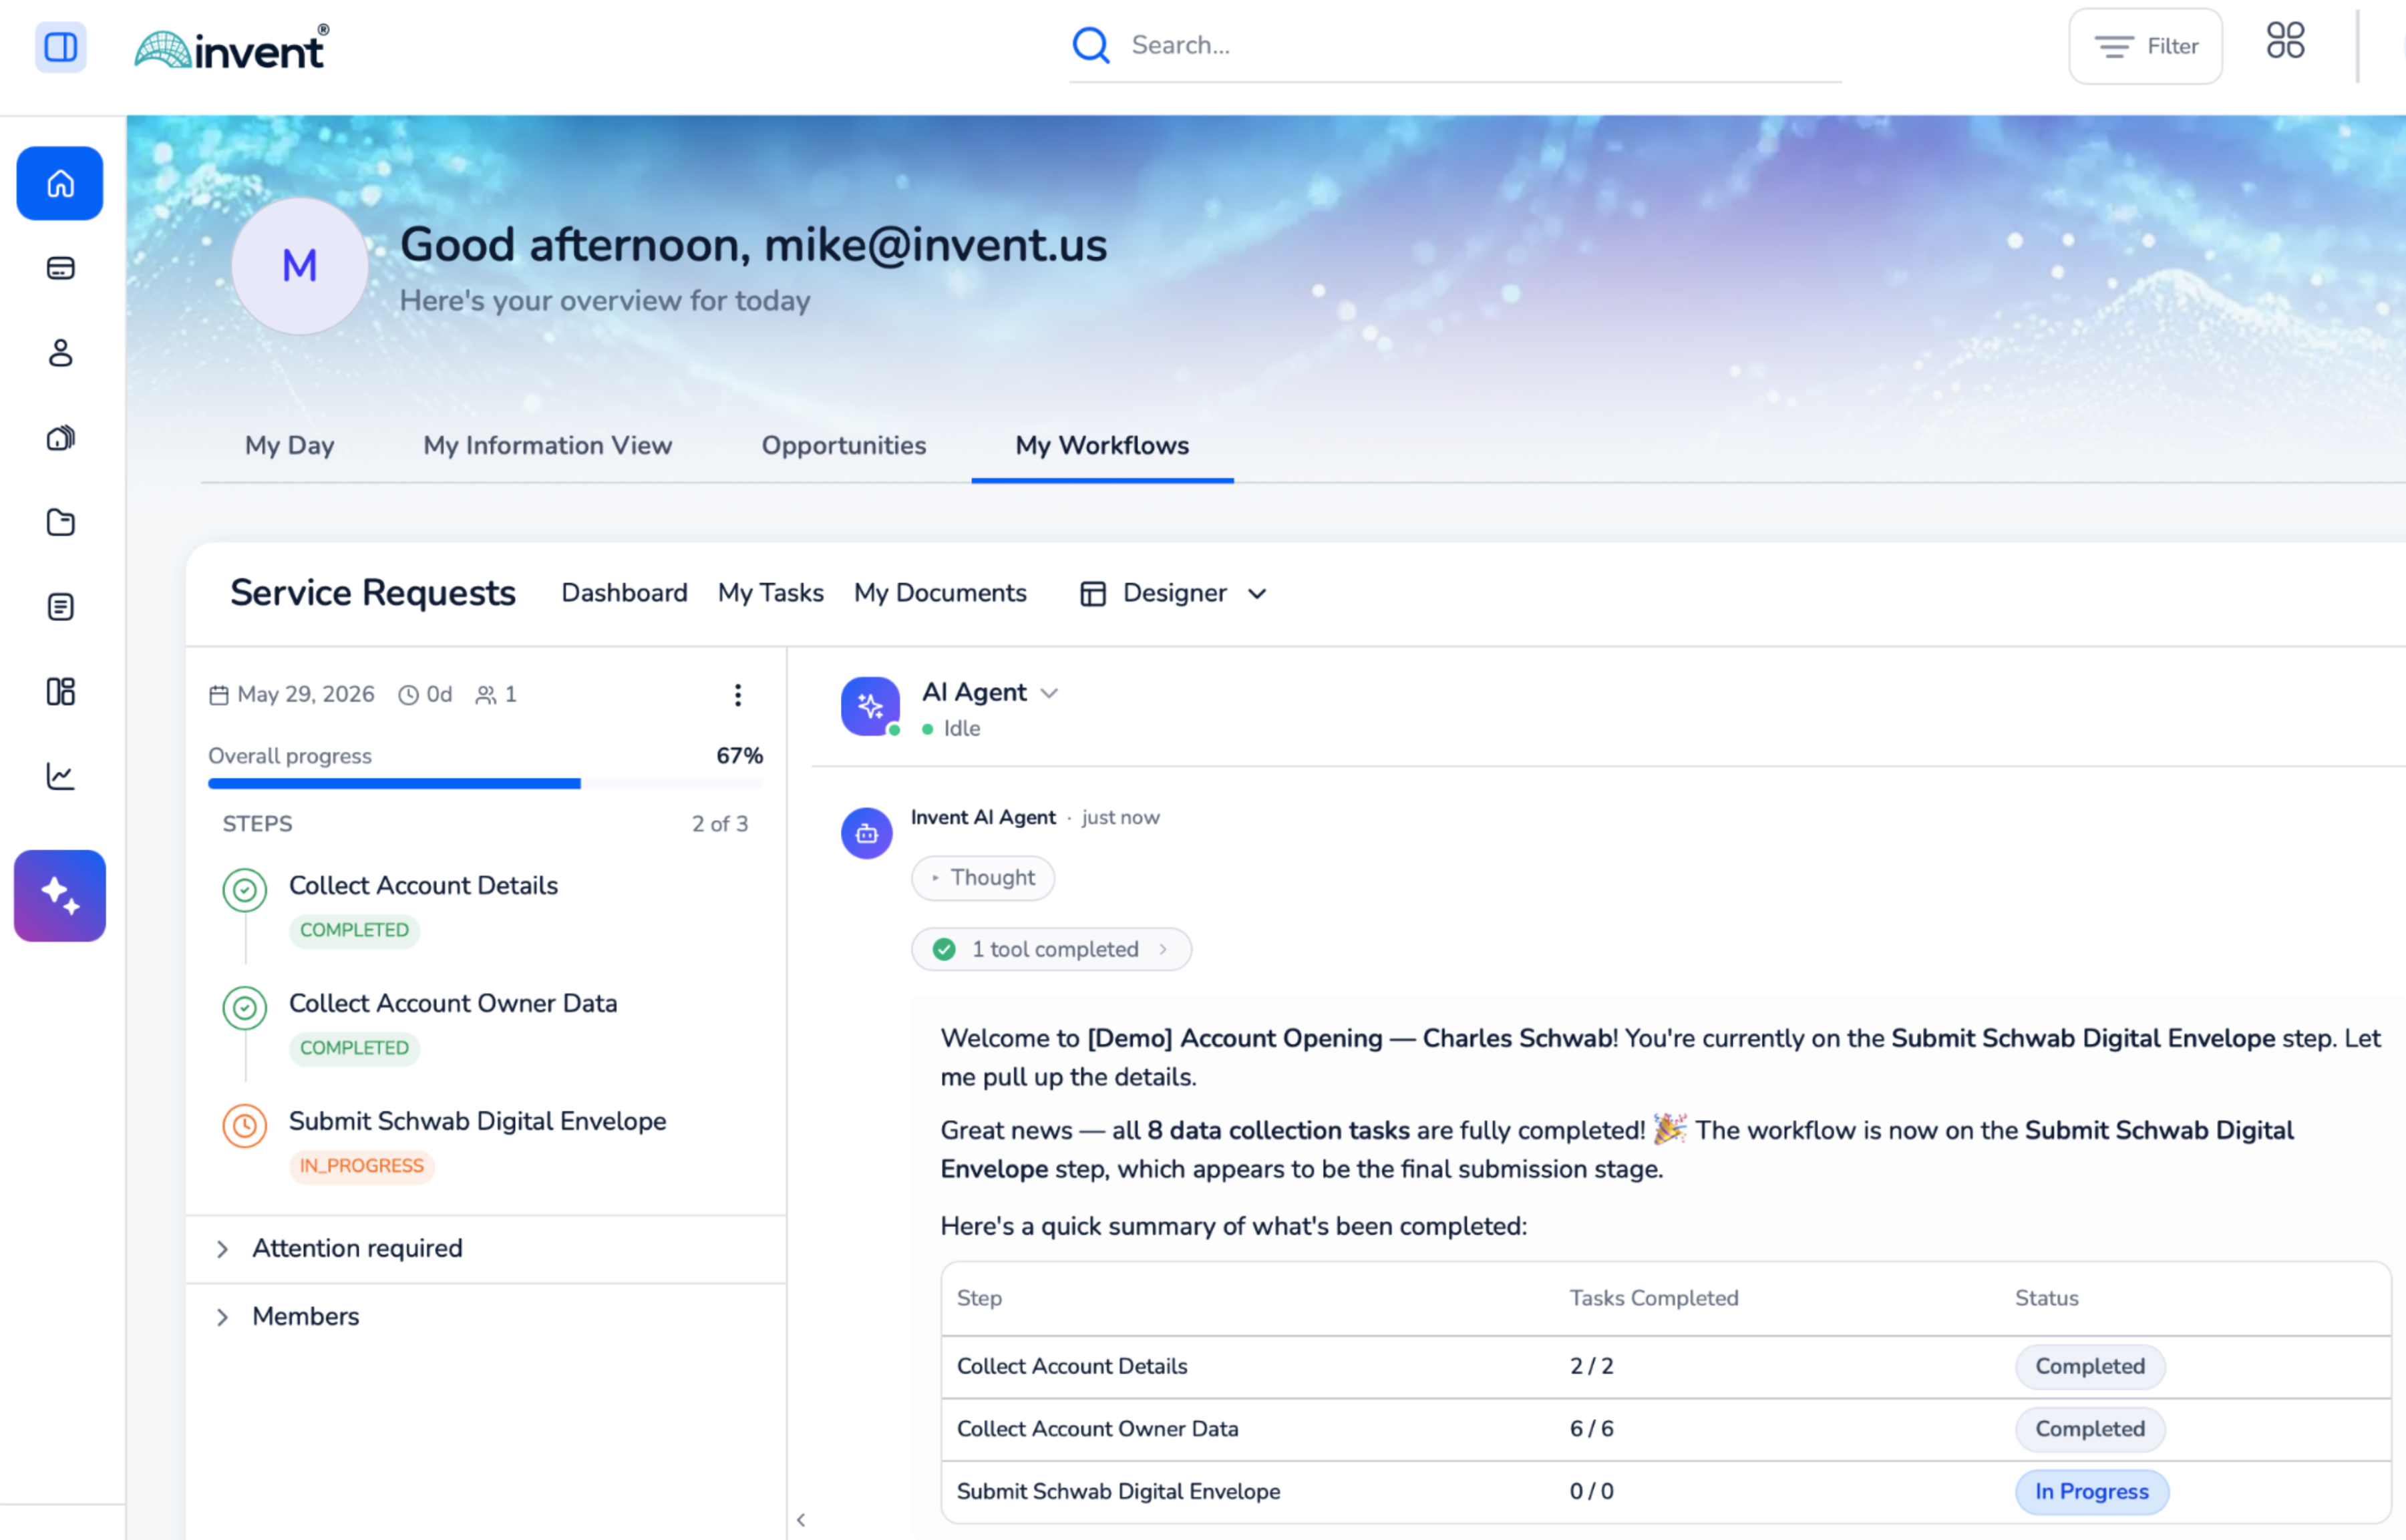Screen dimensions: 2406x1540
Task: Toggle the sidebar panel icon
Action: coord(60,46)
